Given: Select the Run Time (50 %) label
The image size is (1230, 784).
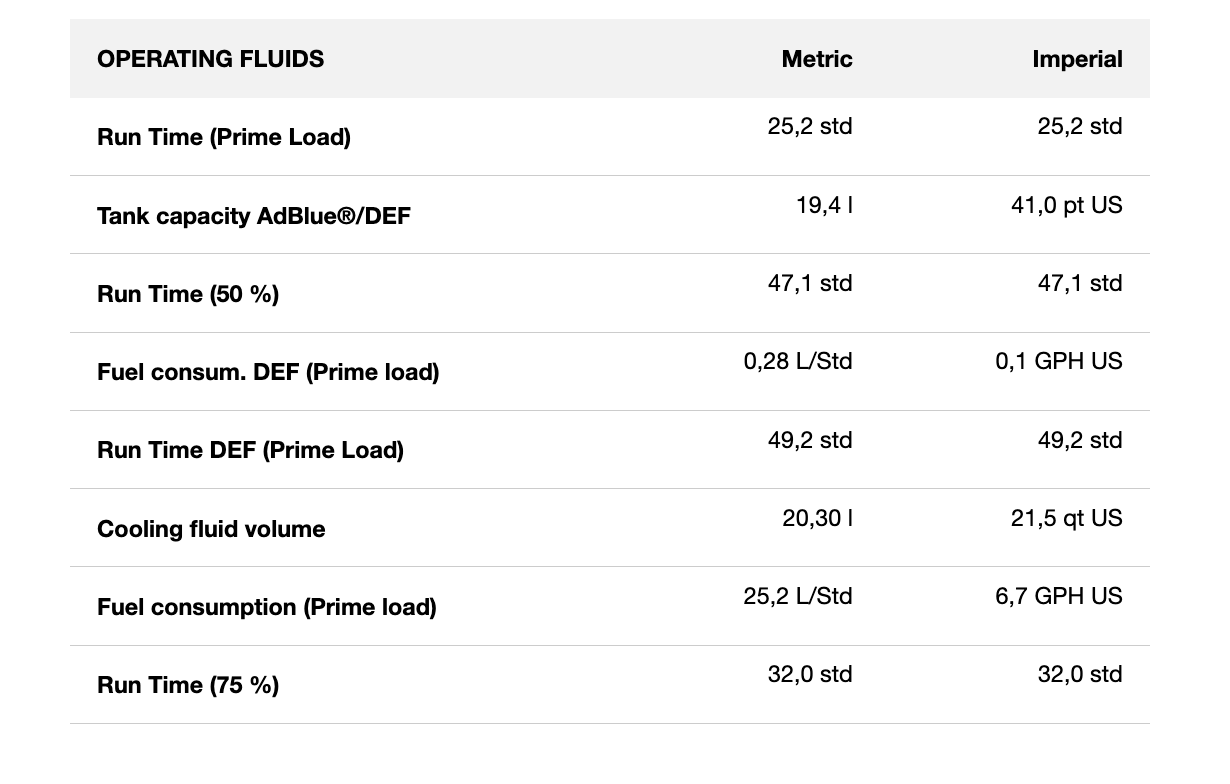Looking at the screenshot, I should pos(187,294).
